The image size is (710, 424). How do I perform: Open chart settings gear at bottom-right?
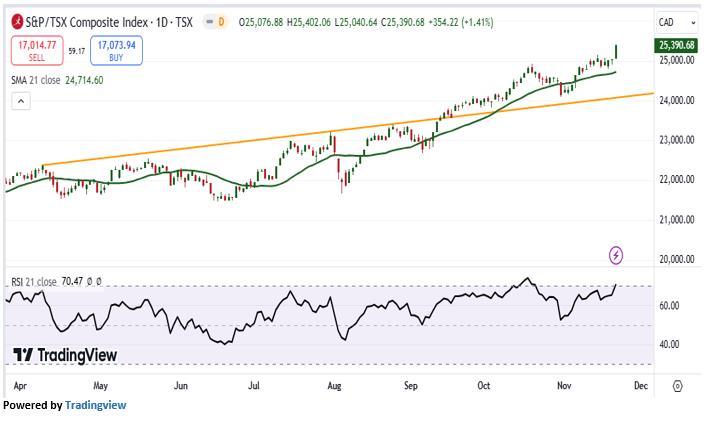click(678, 385)
